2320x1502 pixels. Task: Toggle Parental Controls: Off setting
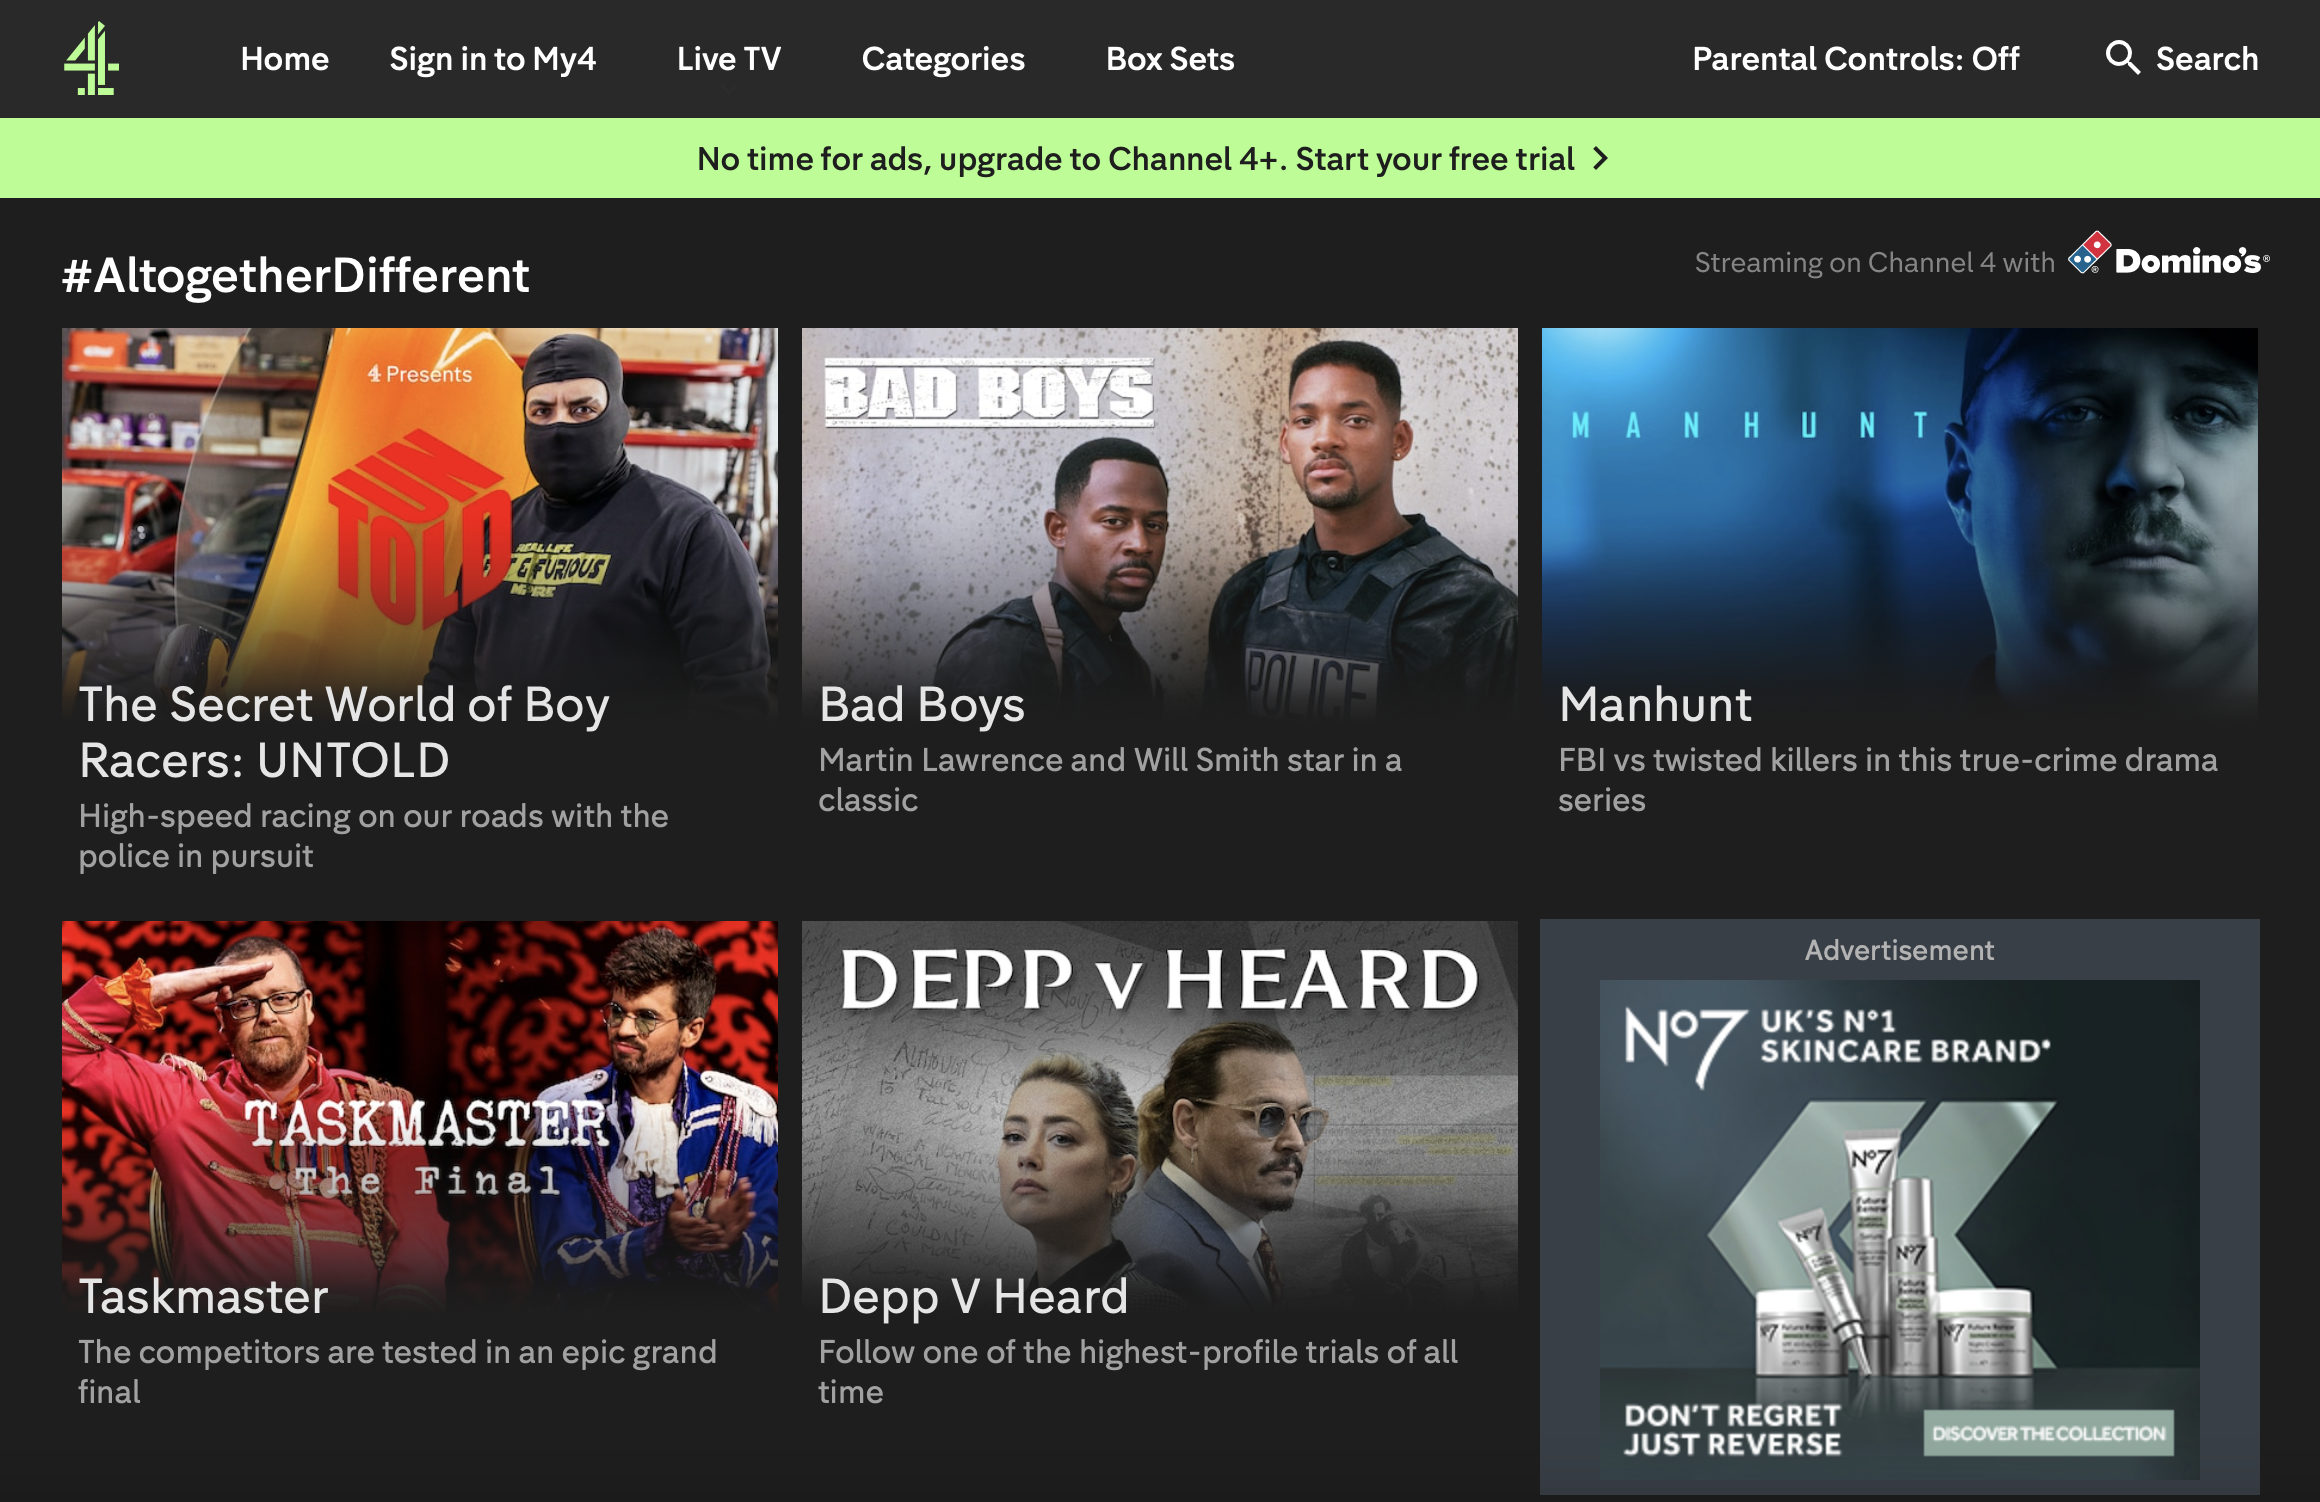pos(1855,59)
